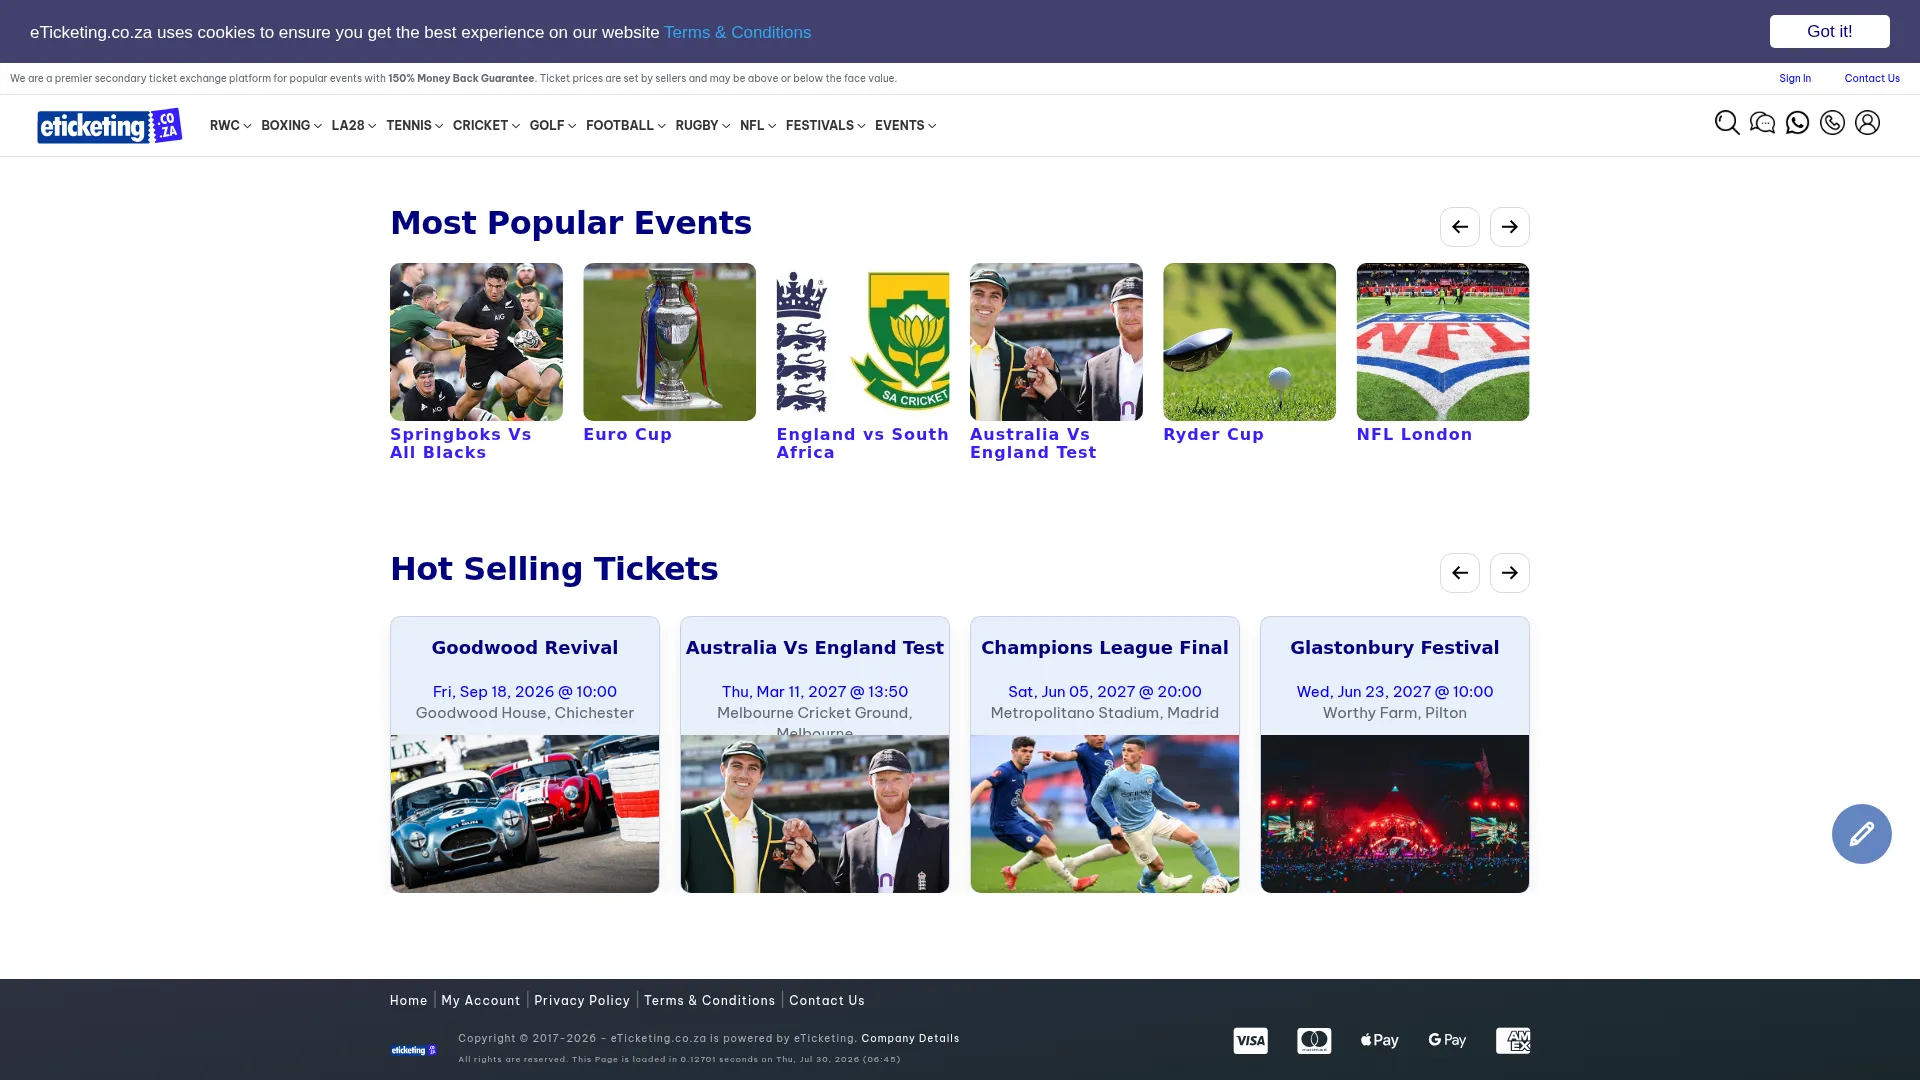Click Goodwood Revival racing cars image

click(525, 814)
